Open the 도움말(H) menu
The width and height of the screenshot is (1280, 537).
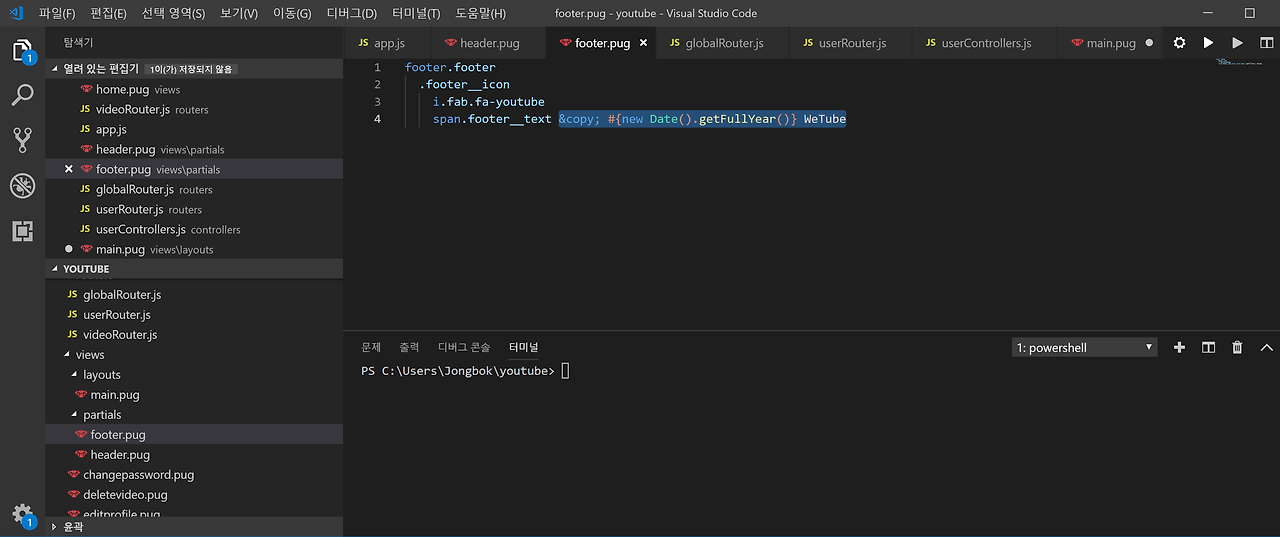pos(480,13)
